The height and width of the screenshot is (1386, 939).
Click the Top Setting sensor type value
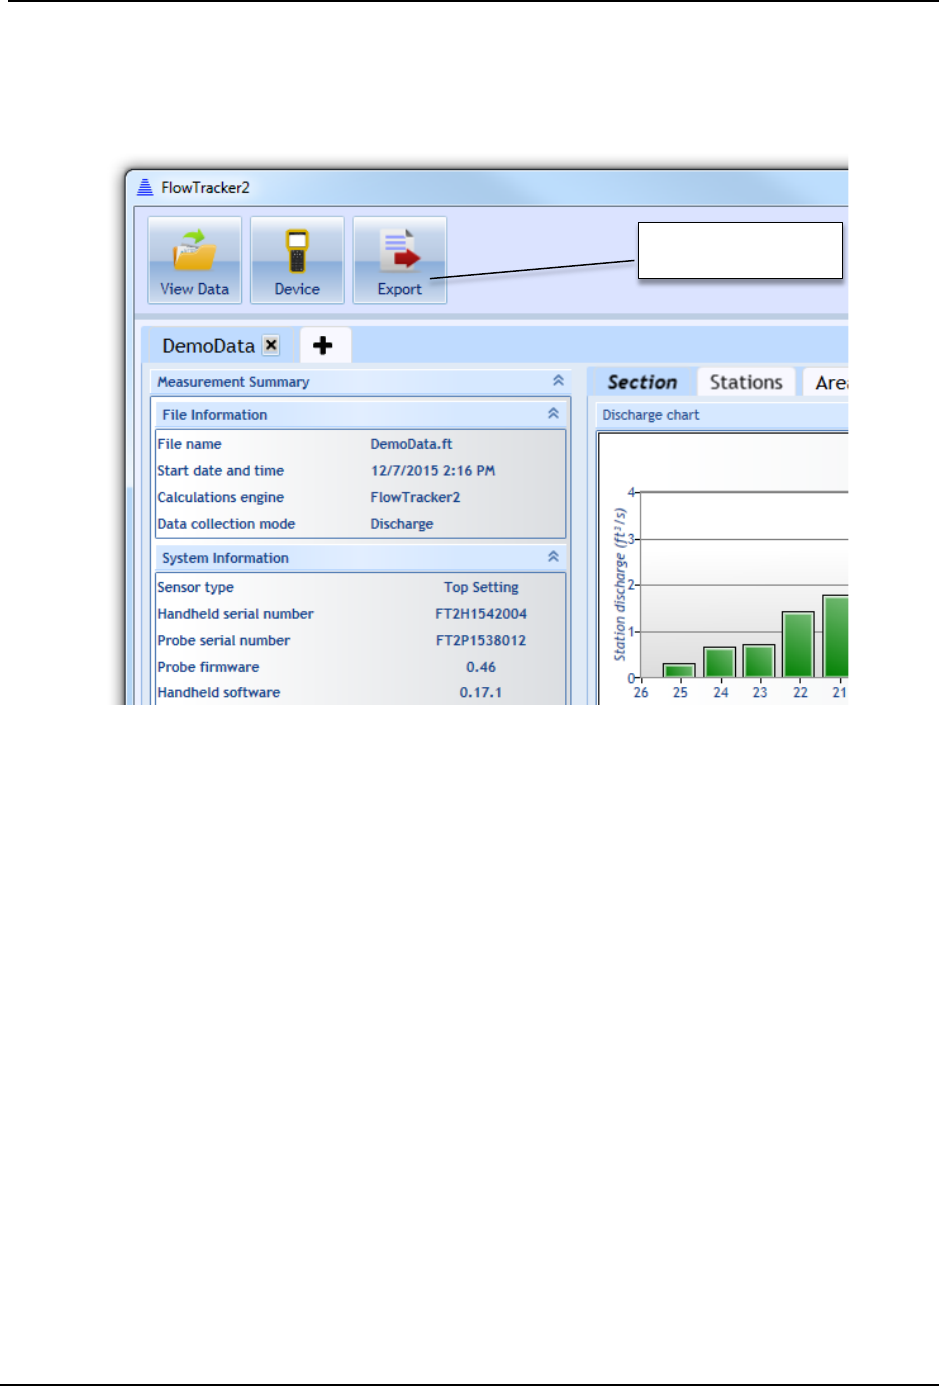point(481,587)
